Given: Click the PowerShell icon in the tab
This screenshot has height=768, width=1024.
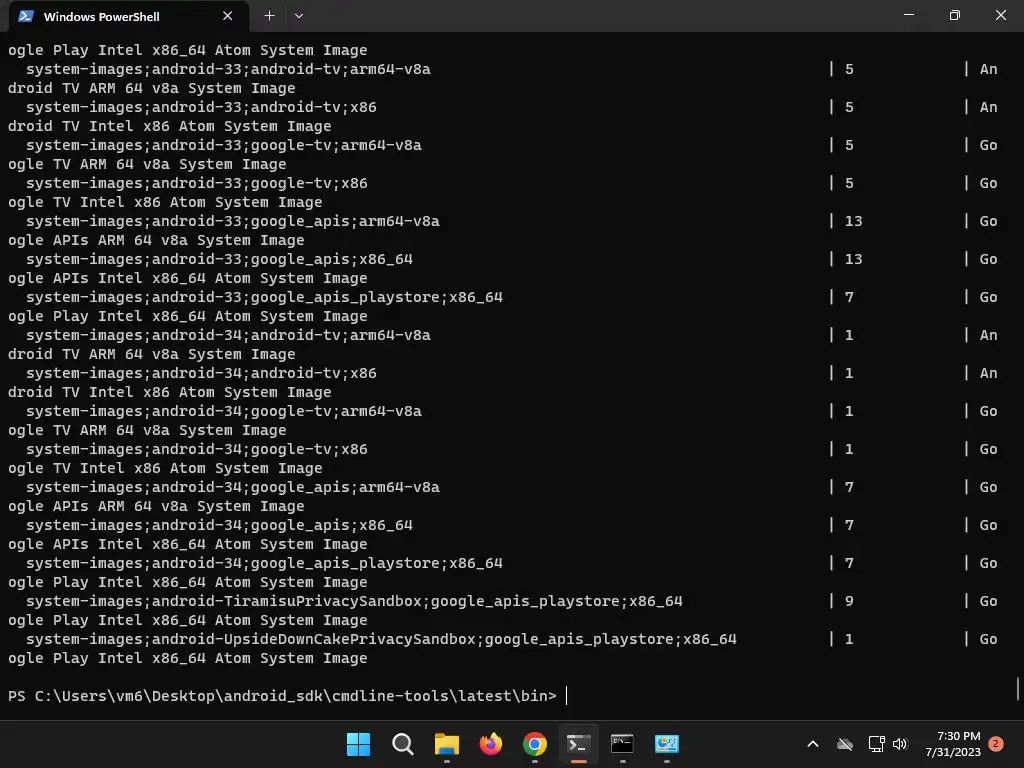Looking at the screenshot, I should tap(25, 16).
